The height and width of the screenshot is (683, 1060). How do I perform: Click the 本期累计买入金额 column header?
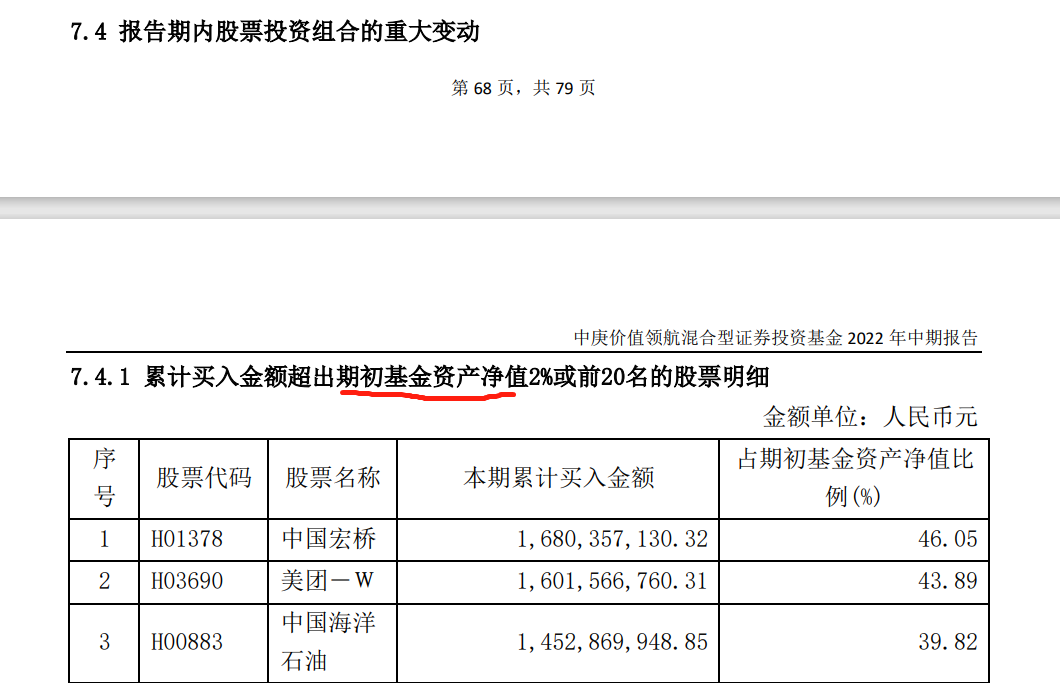[558, 477]
